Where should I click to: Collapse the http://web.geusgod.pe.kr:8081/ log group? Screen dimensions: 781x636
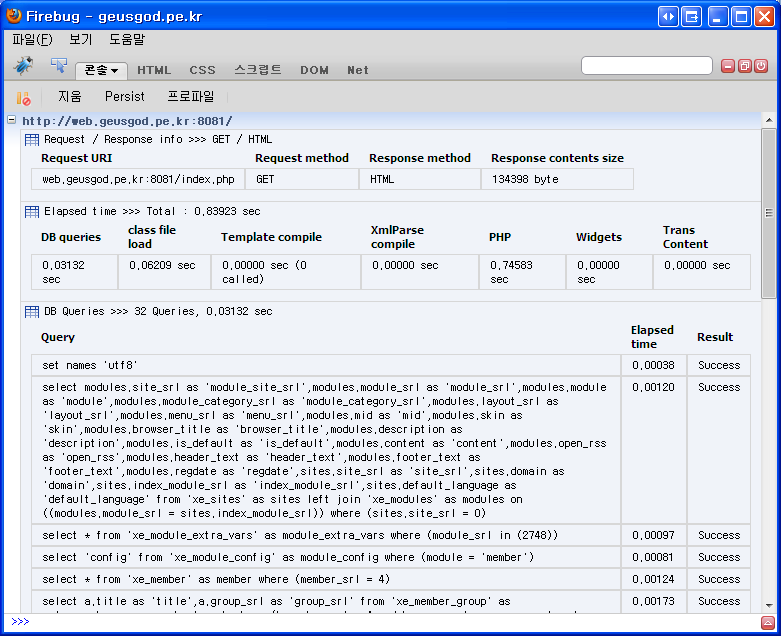click(11, 120)
